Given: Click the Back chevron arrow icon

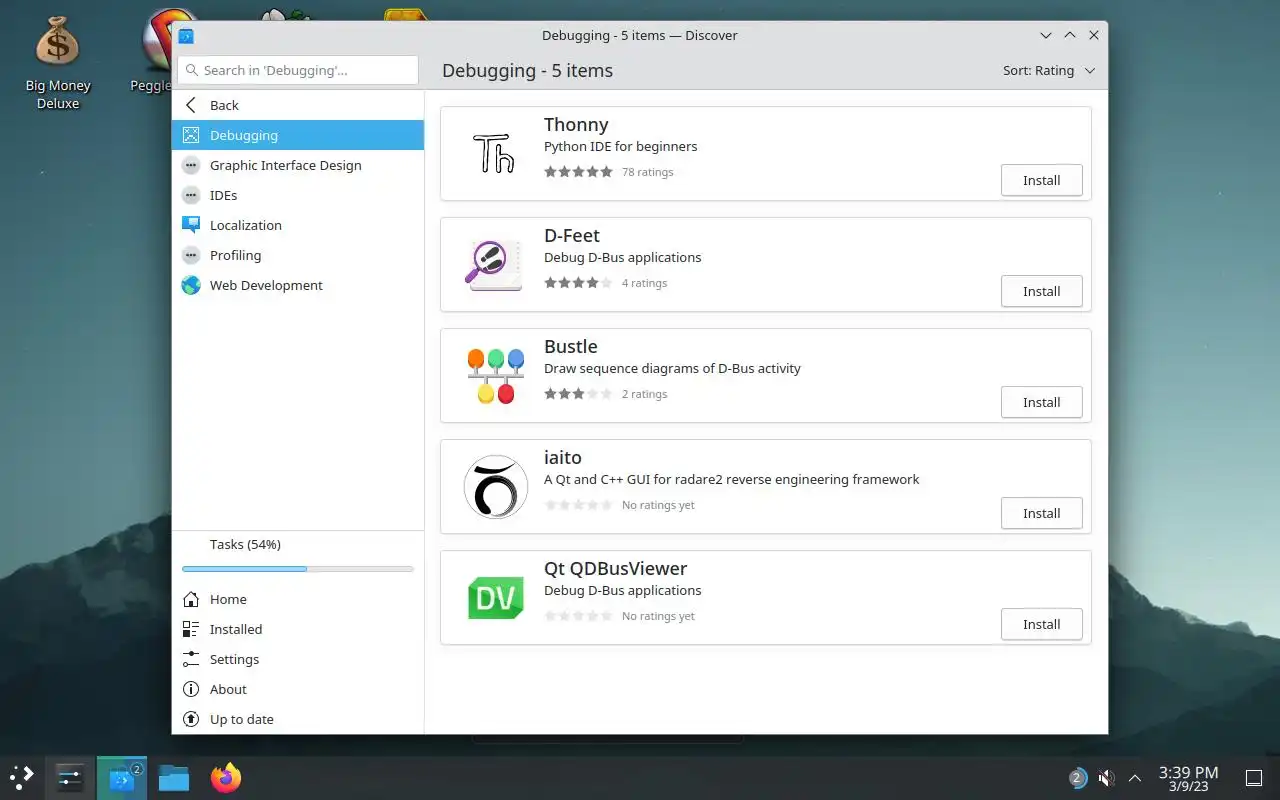Looking at the screenshot, I should [191, 105].
